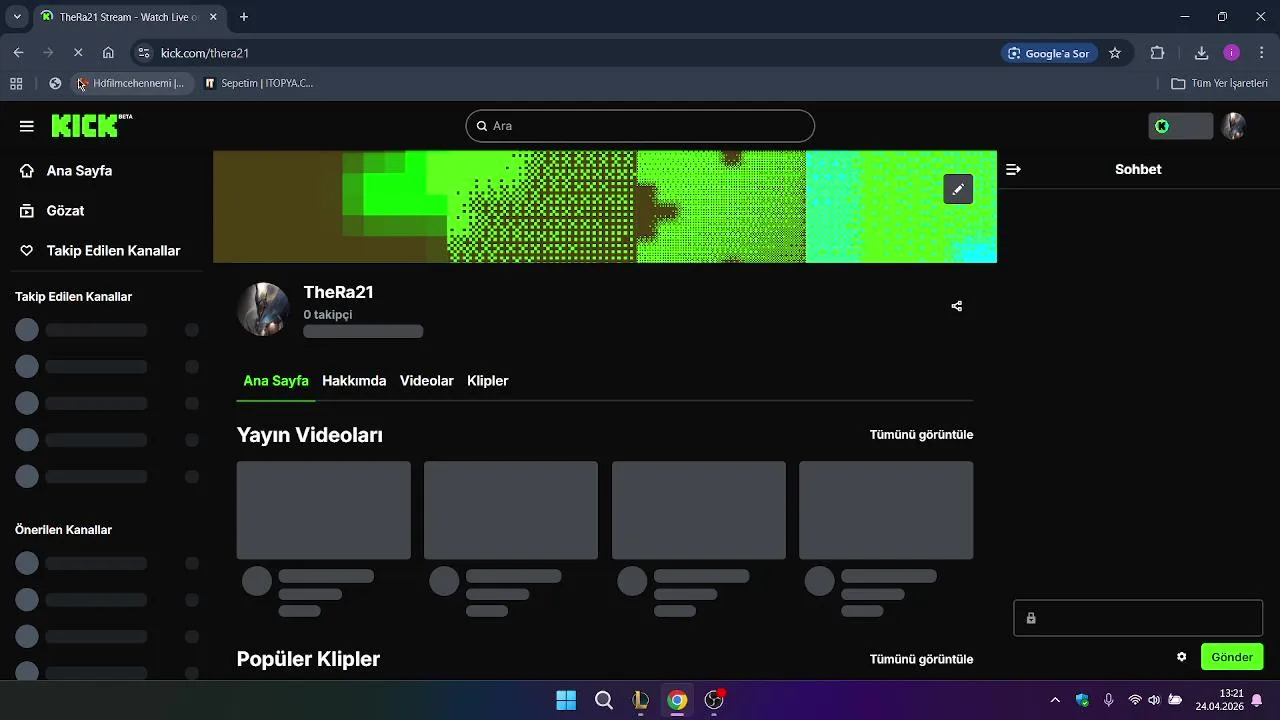Open the Sepetim ITOPYA bookmark
This screenshot has height=720, width=1280.
click(259, 84)
